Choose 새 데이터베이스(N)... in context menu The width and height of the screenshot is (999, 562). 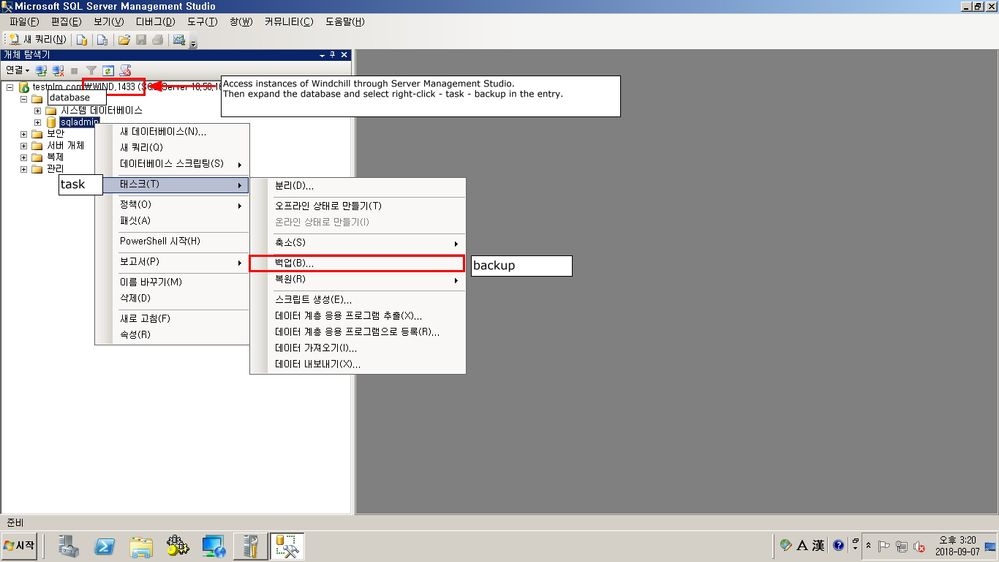(172, 131)
